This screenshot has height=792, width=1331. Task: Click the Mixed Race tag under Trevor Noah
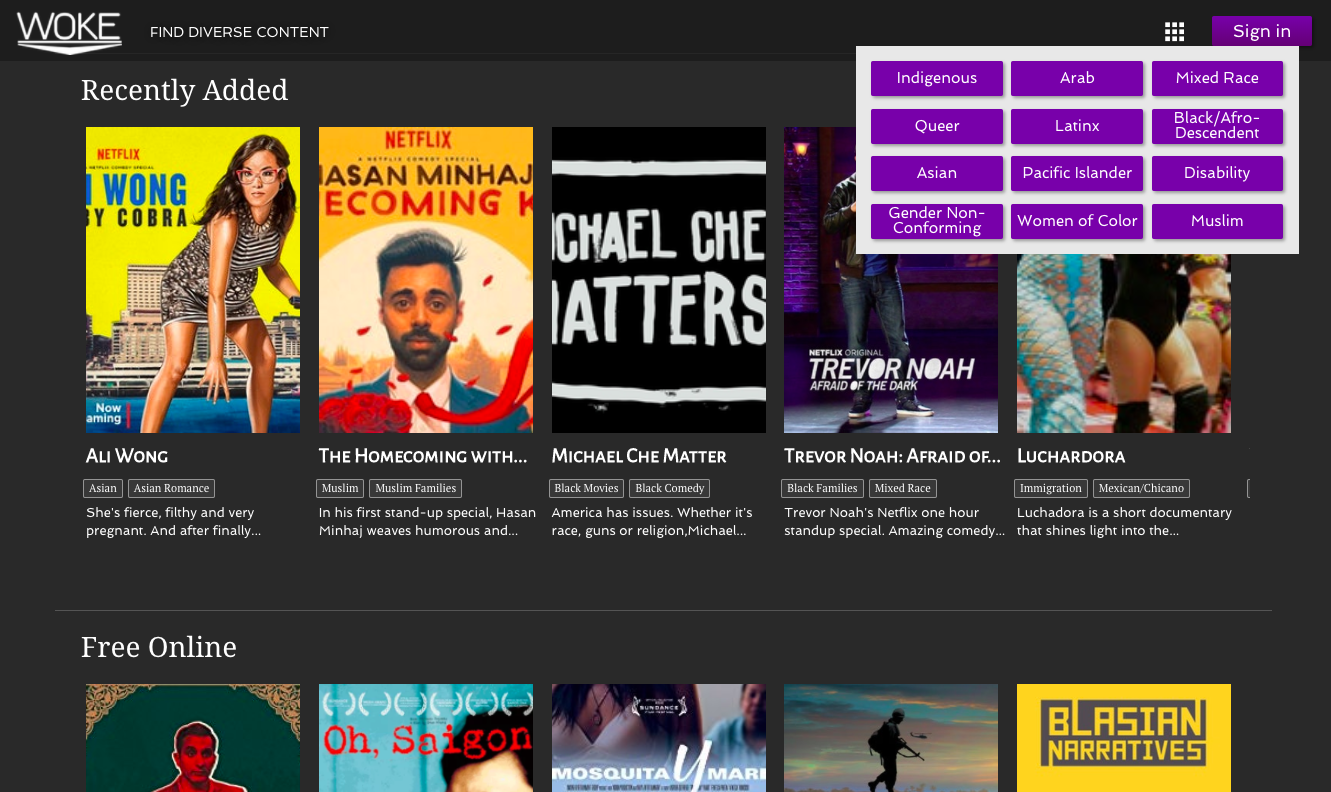pos(903,489)
